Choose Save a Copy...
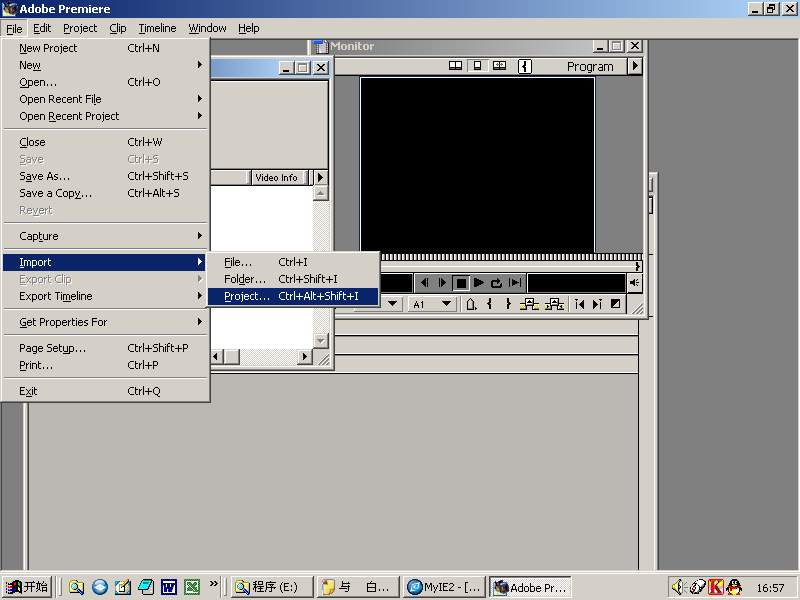This screenshot has height=600, width=800. (106, 193)
